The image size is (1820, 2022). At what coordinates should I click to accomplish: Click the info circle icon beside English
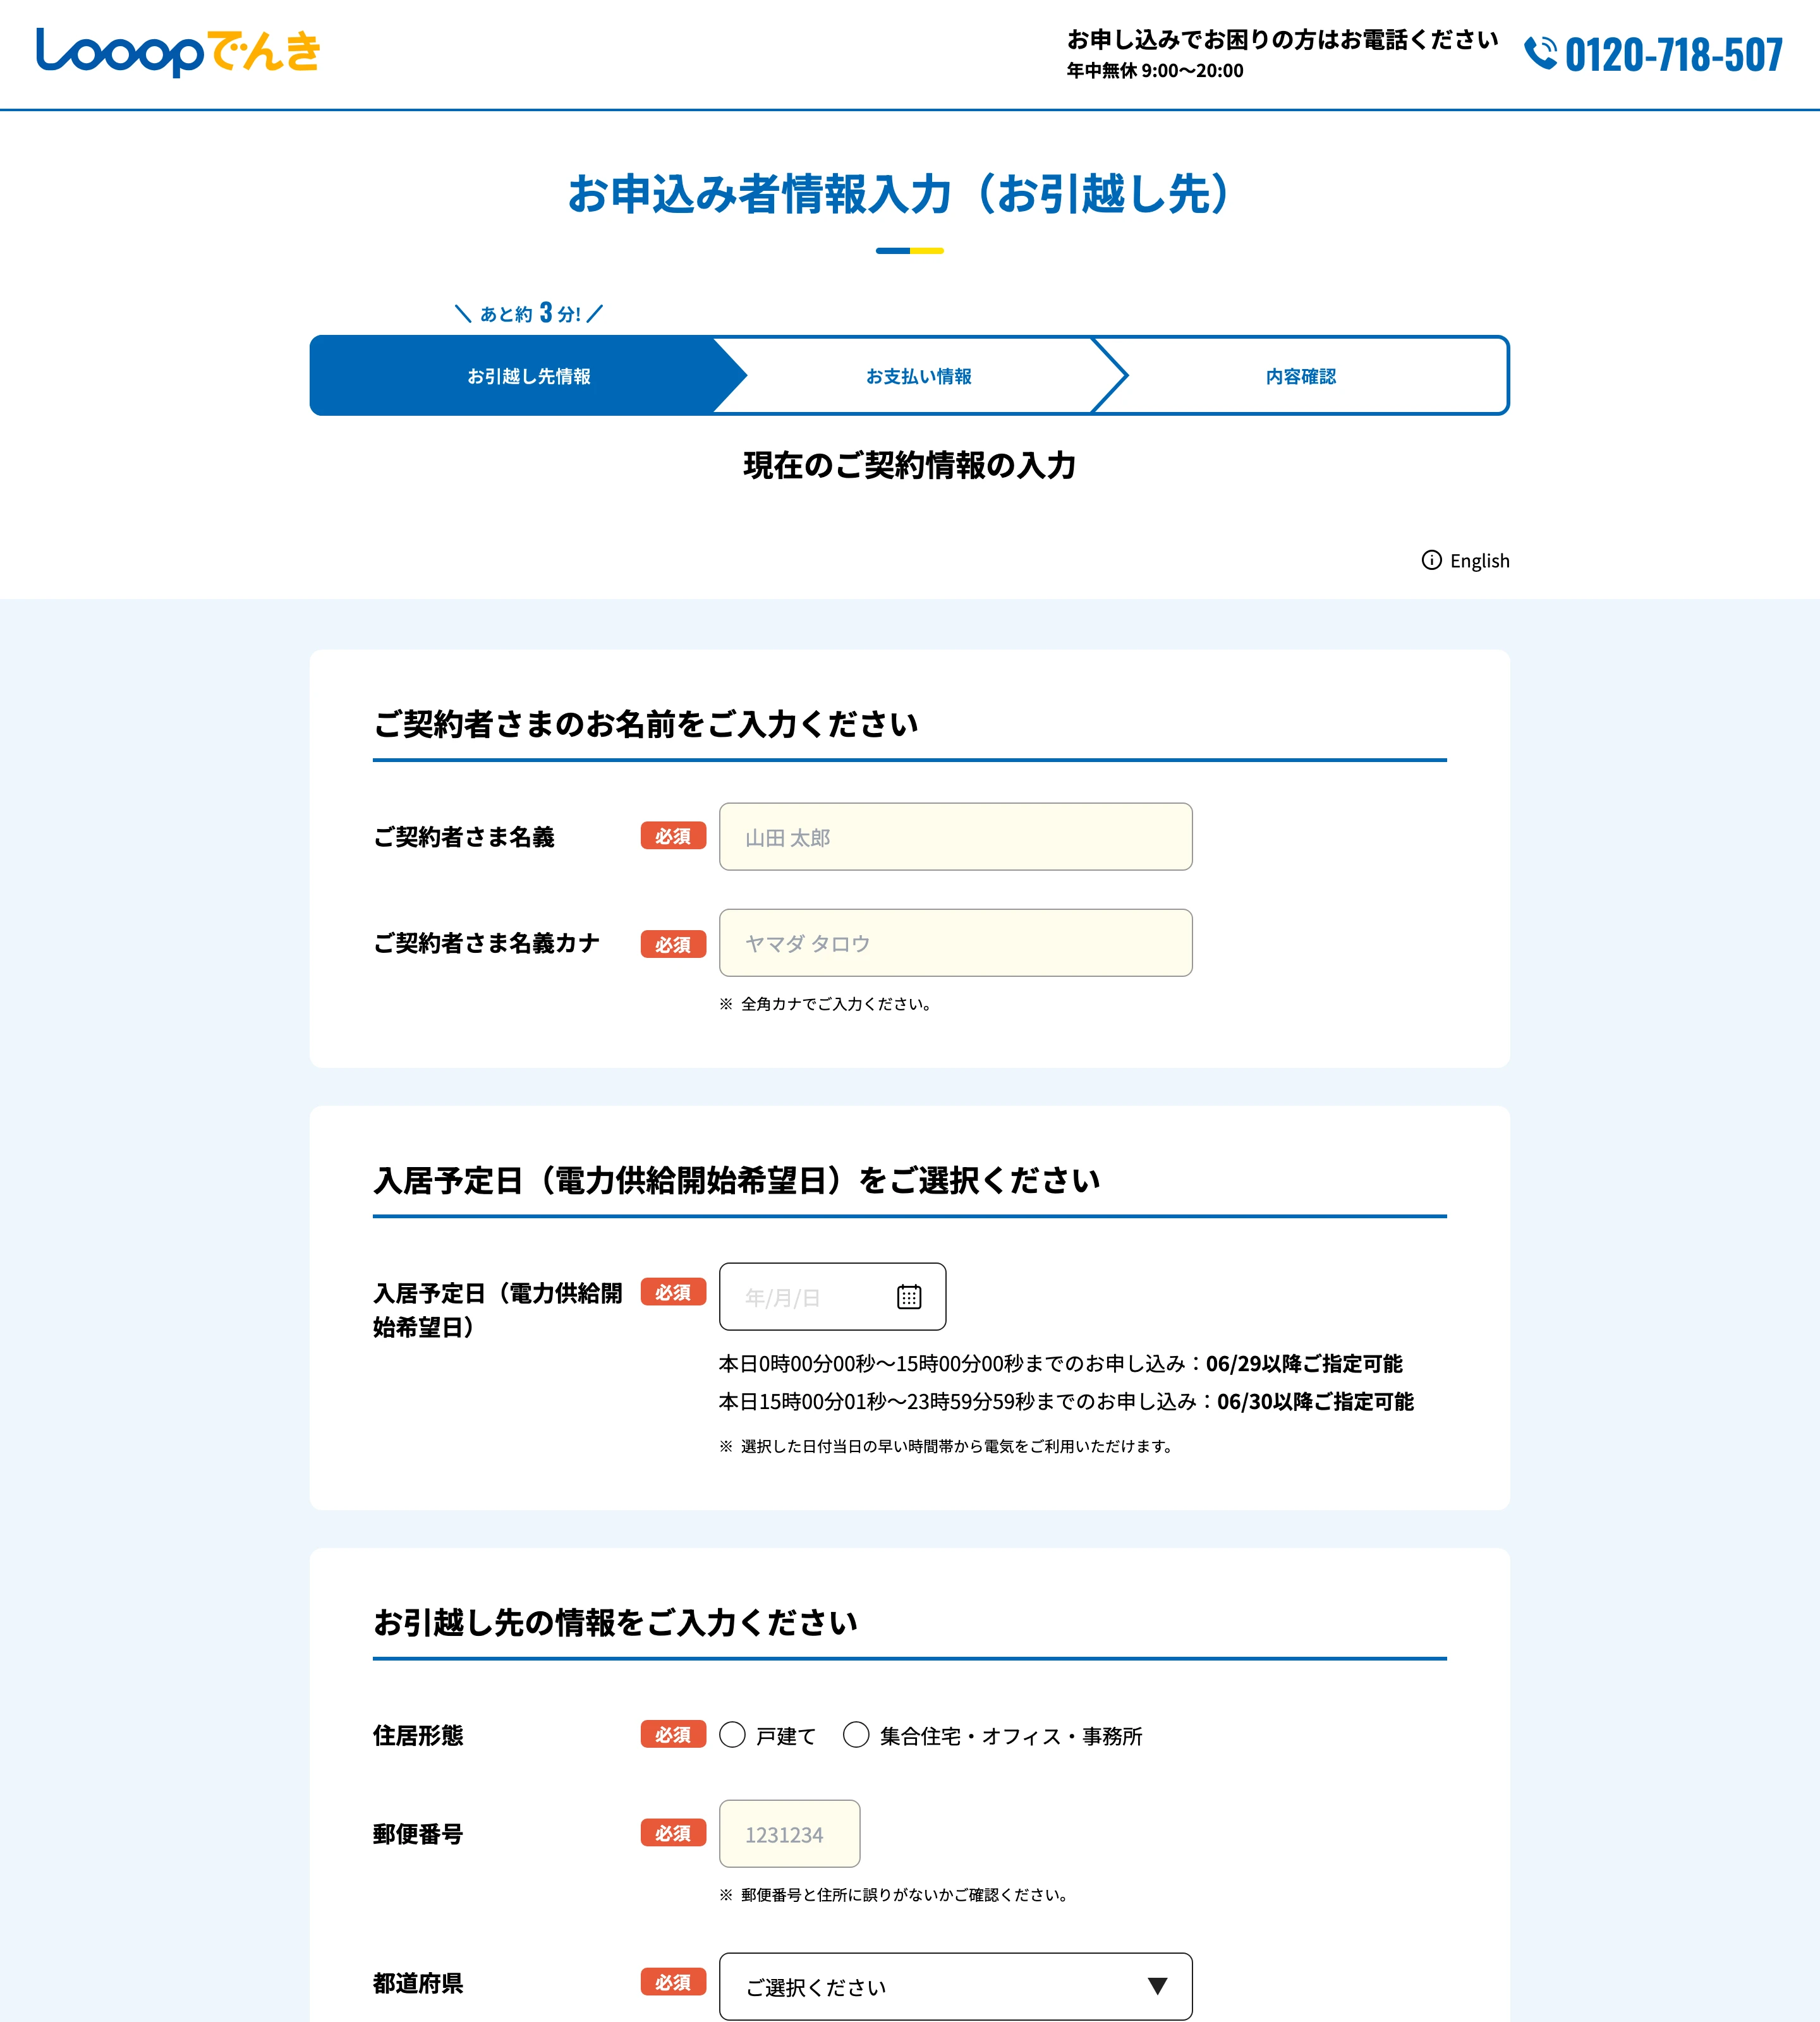pos(1431,560)
